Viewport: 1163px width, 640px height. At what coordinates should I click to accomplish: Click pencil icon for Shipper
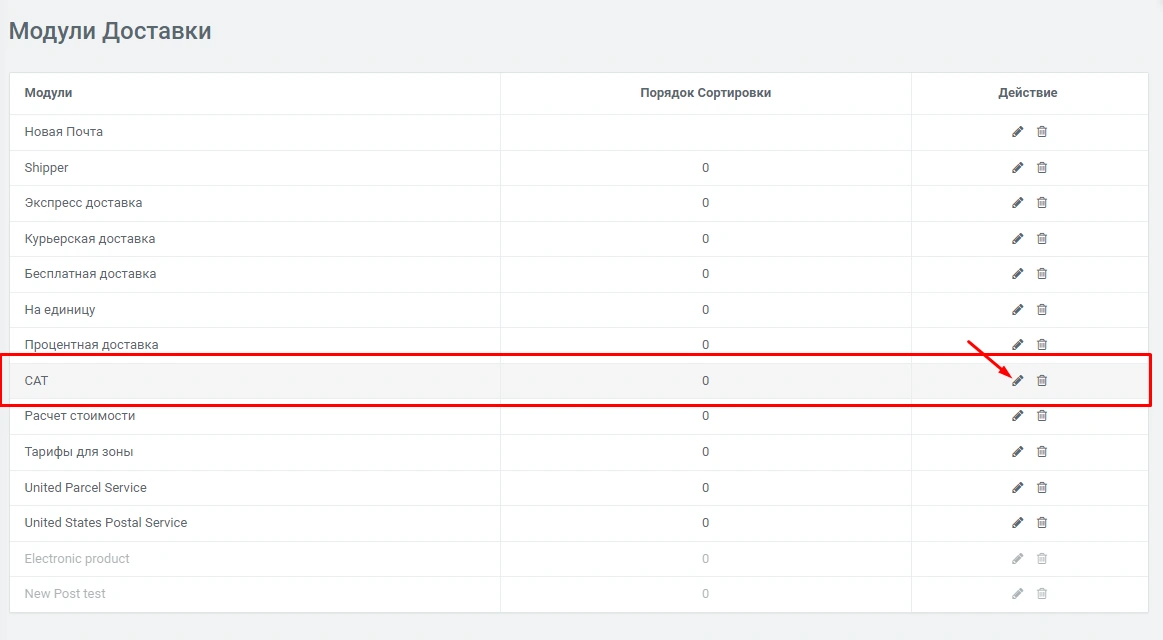[x=1017, y=168]
